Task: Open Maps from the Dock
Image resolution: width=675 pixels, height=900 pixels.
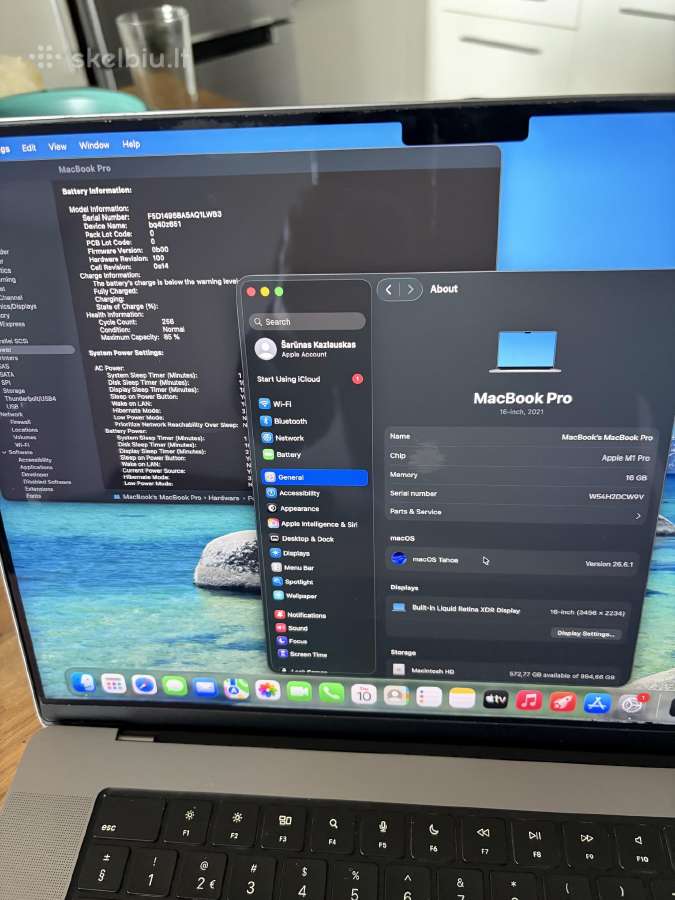Action: click(x=236, y=688)
